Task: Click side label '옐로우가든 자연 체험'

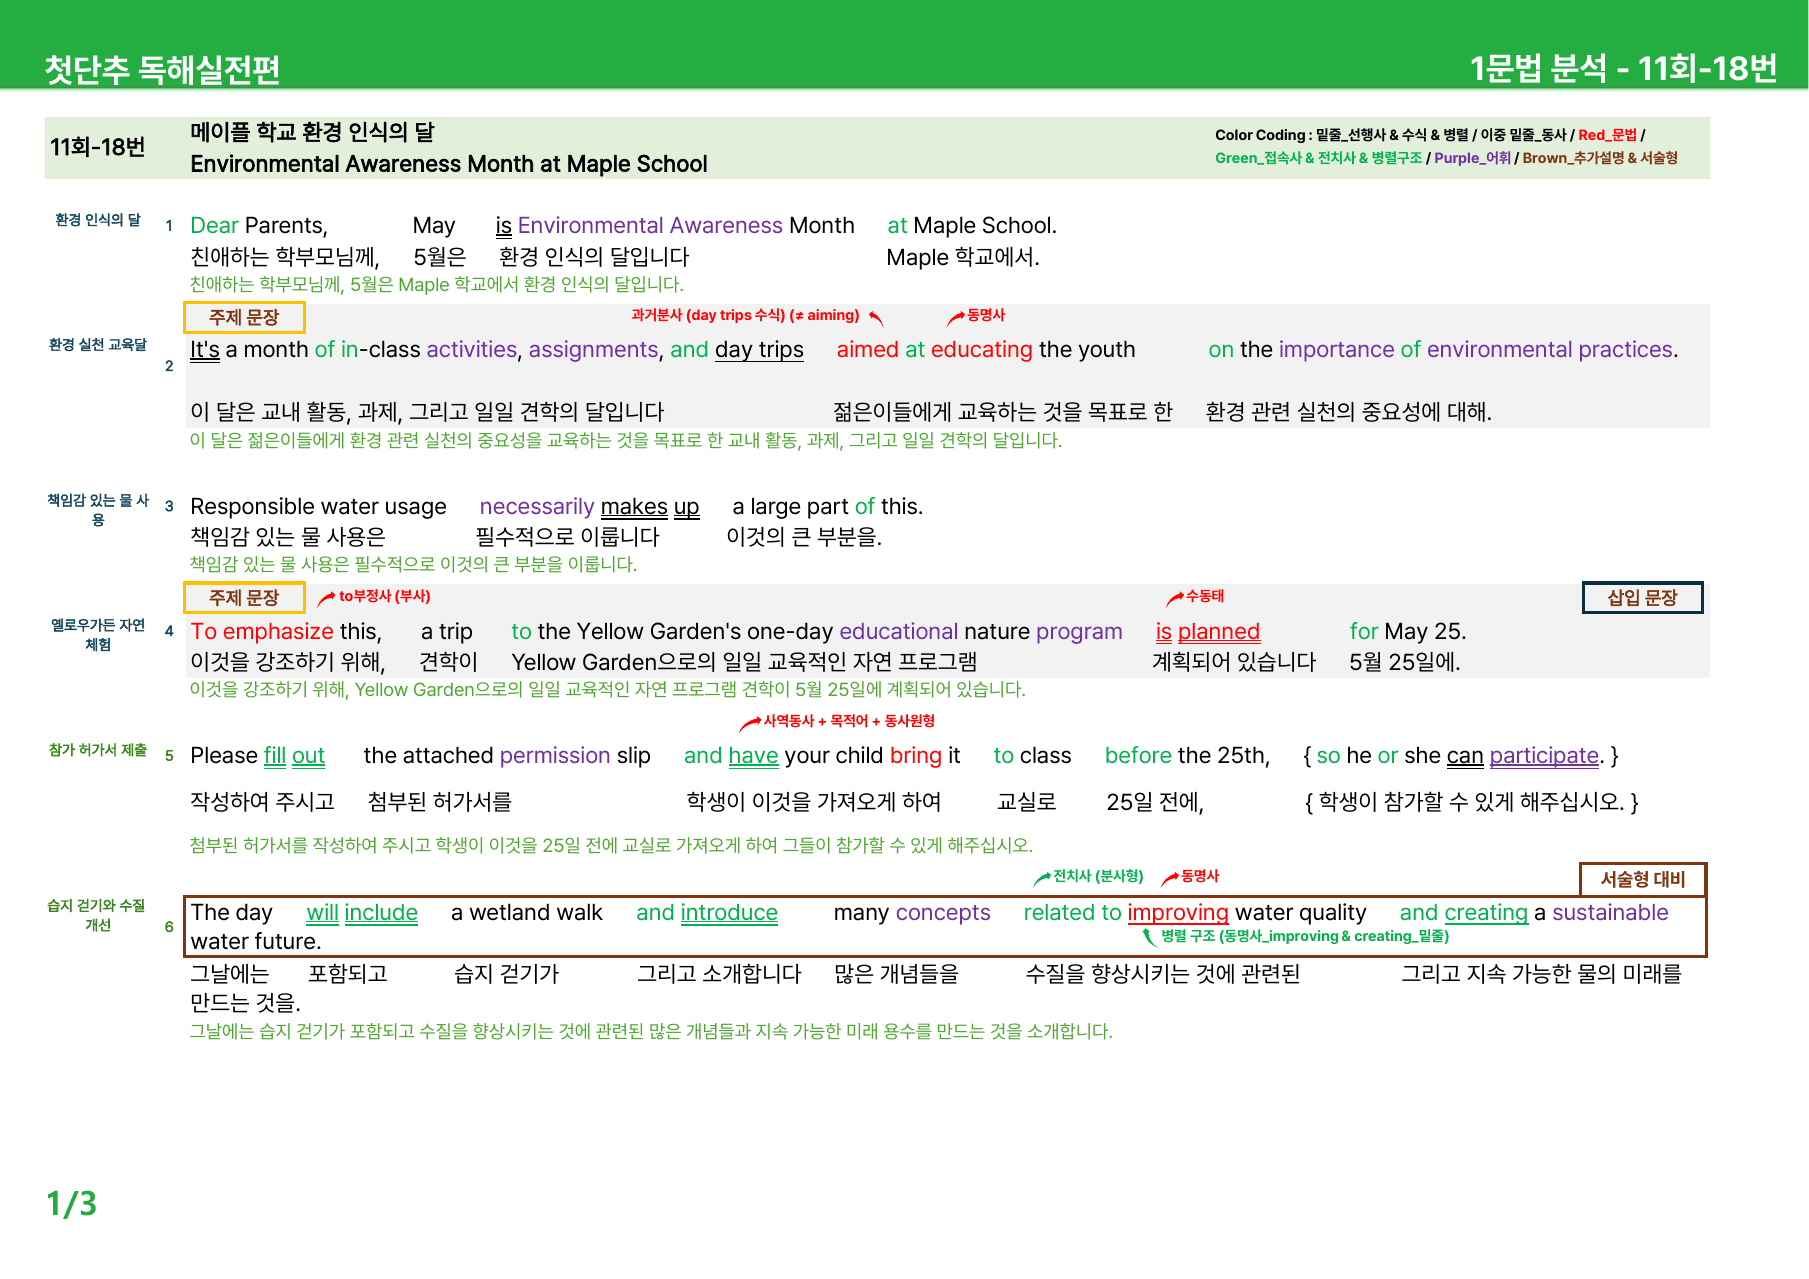Action: point(98,635)
